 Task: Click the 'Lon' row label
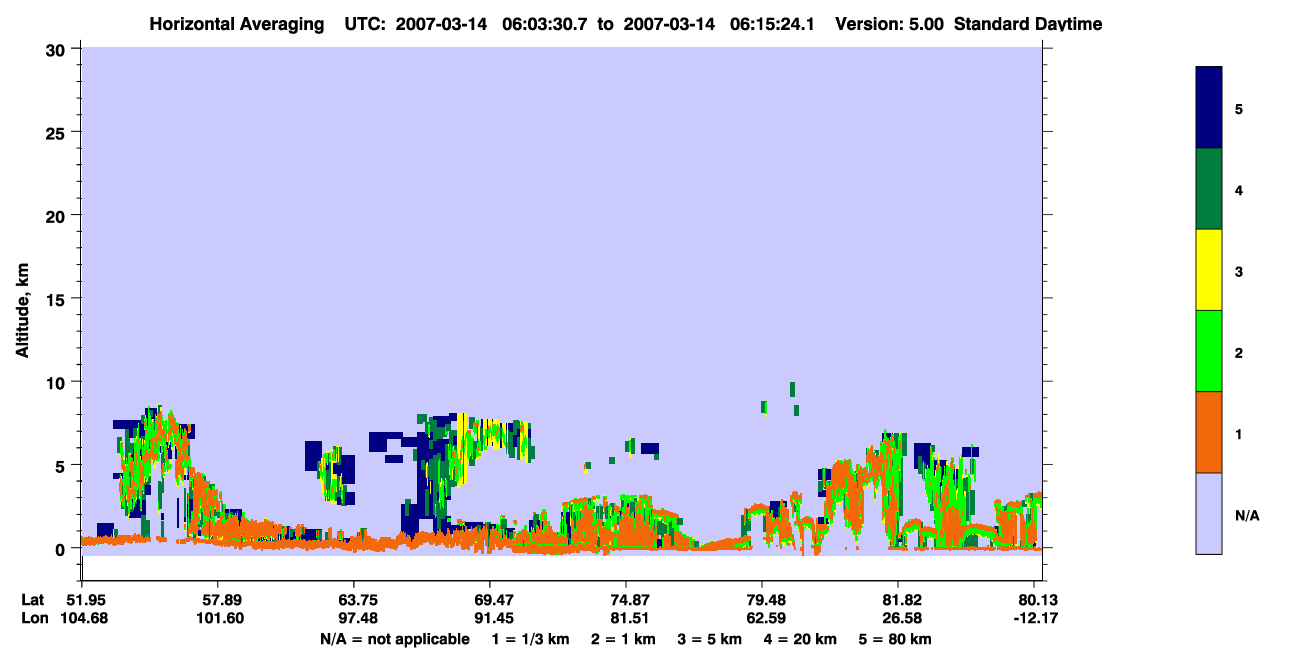tap(34, 618)
